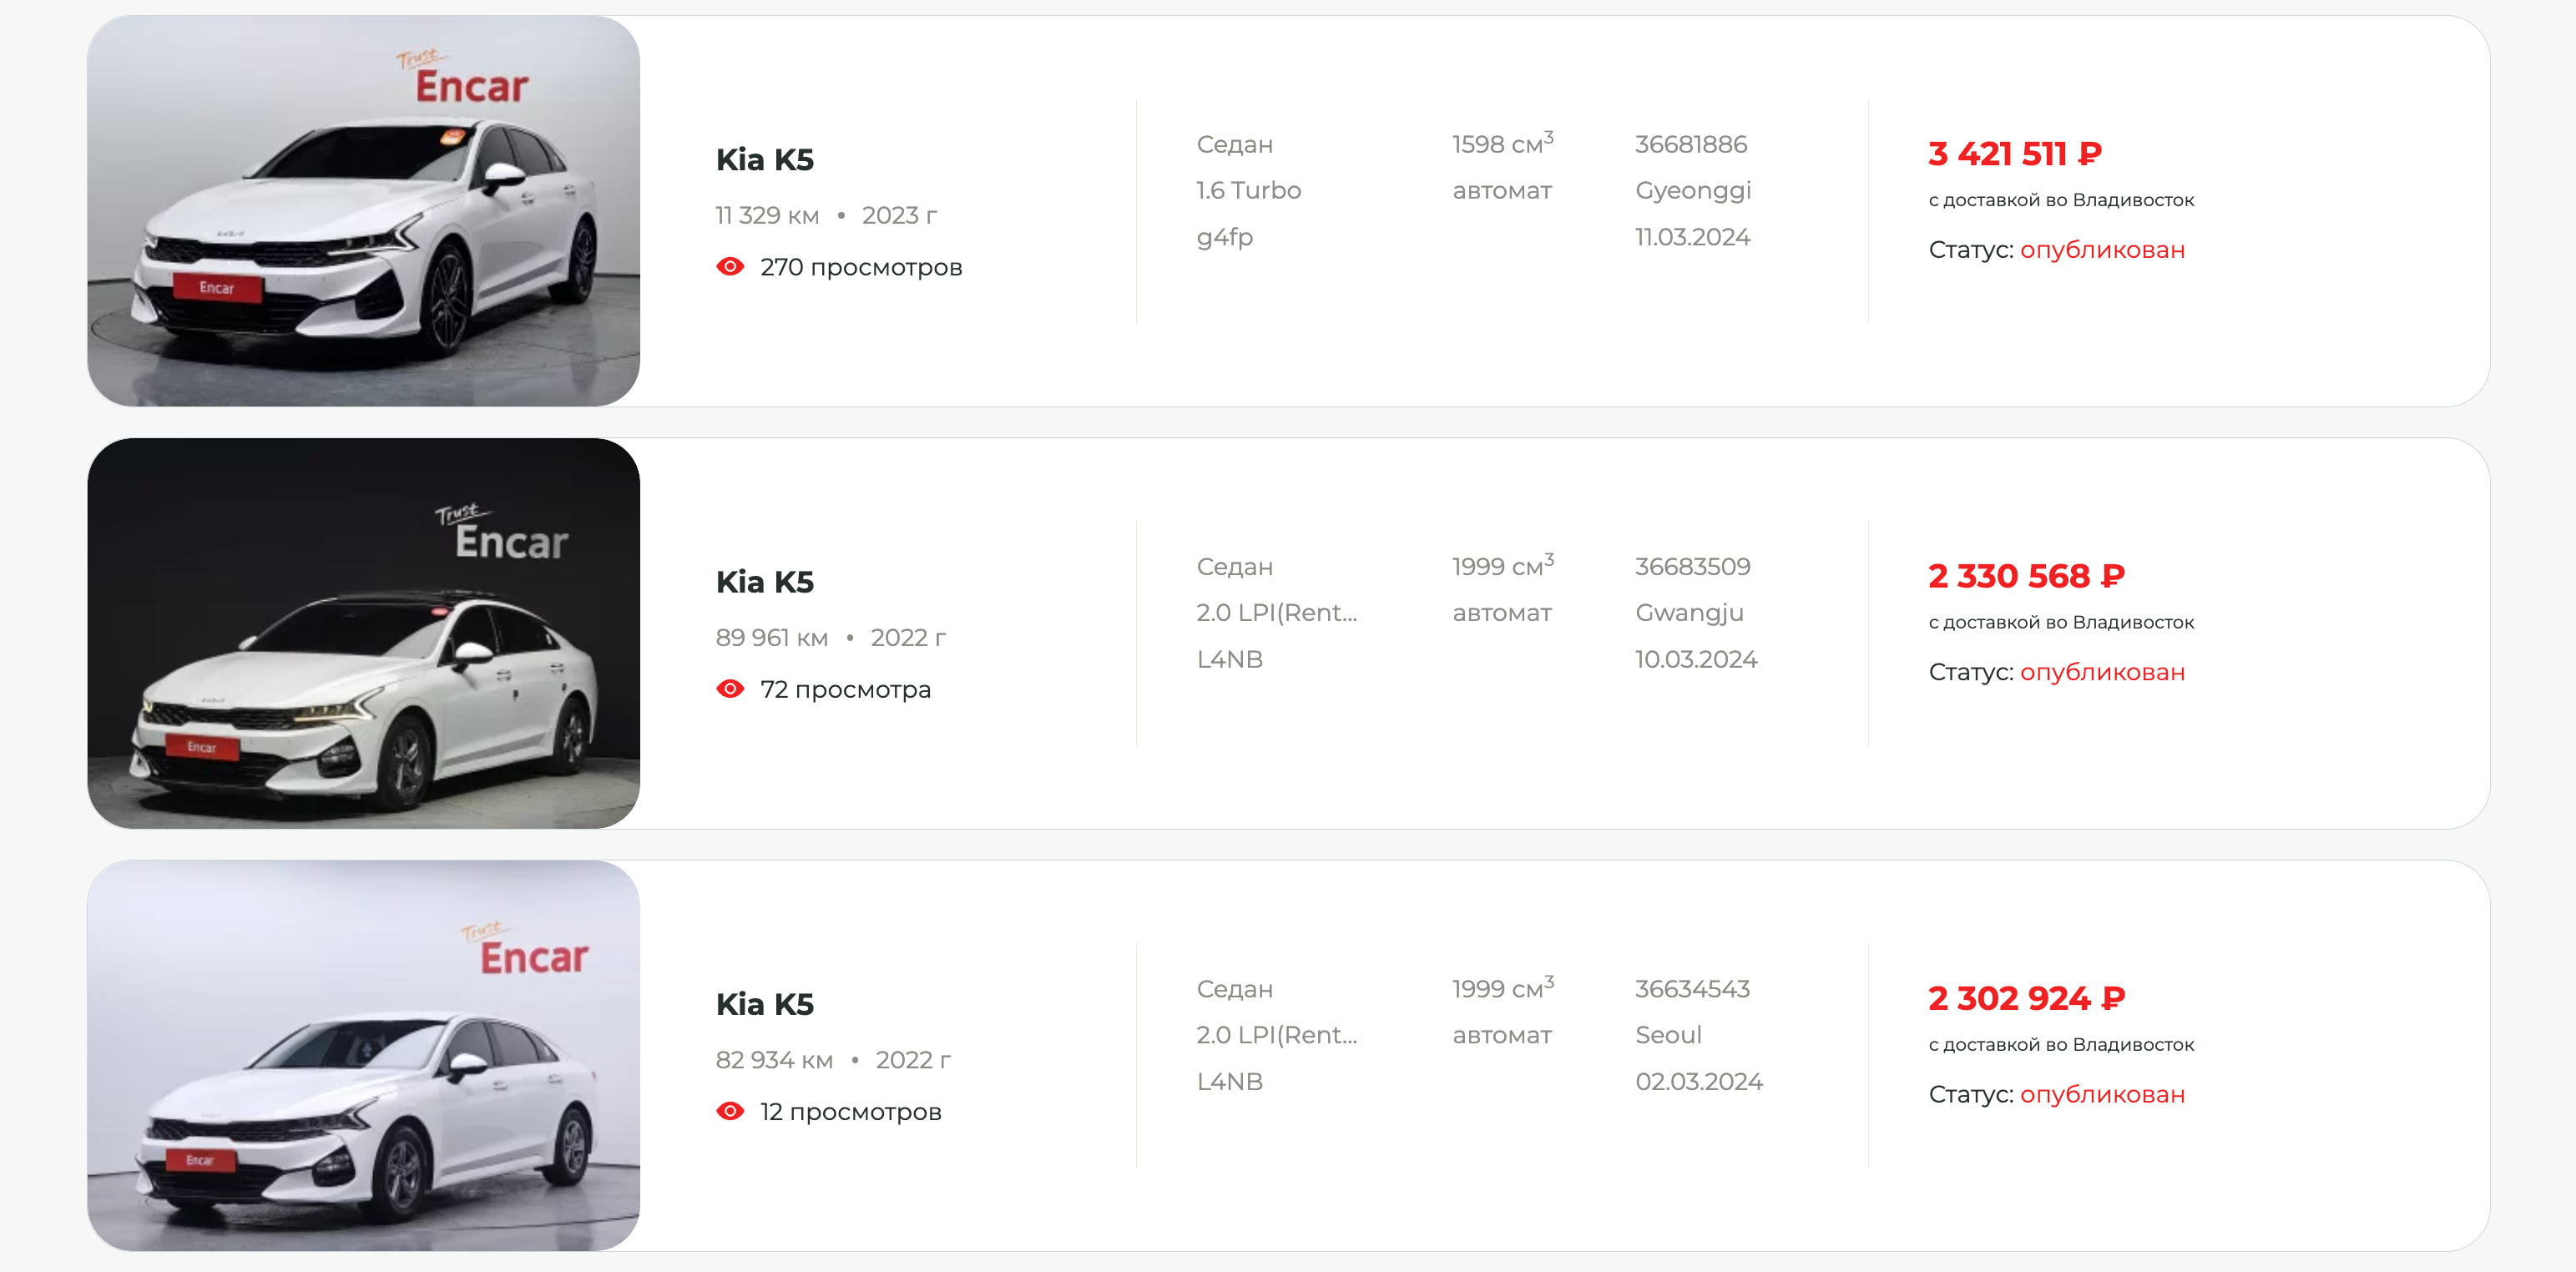Open the Kia K5 title with 11 329 km

765,159
